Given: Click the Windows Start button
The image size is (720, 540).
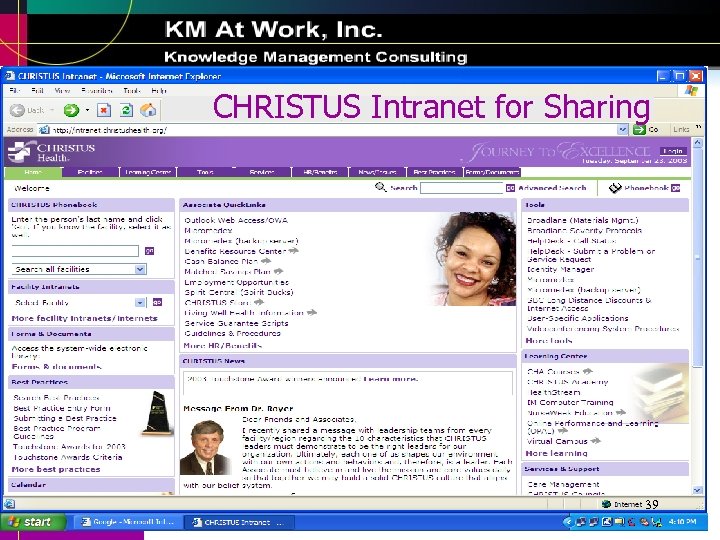Looking at the screenshot, I should (34, 522).
